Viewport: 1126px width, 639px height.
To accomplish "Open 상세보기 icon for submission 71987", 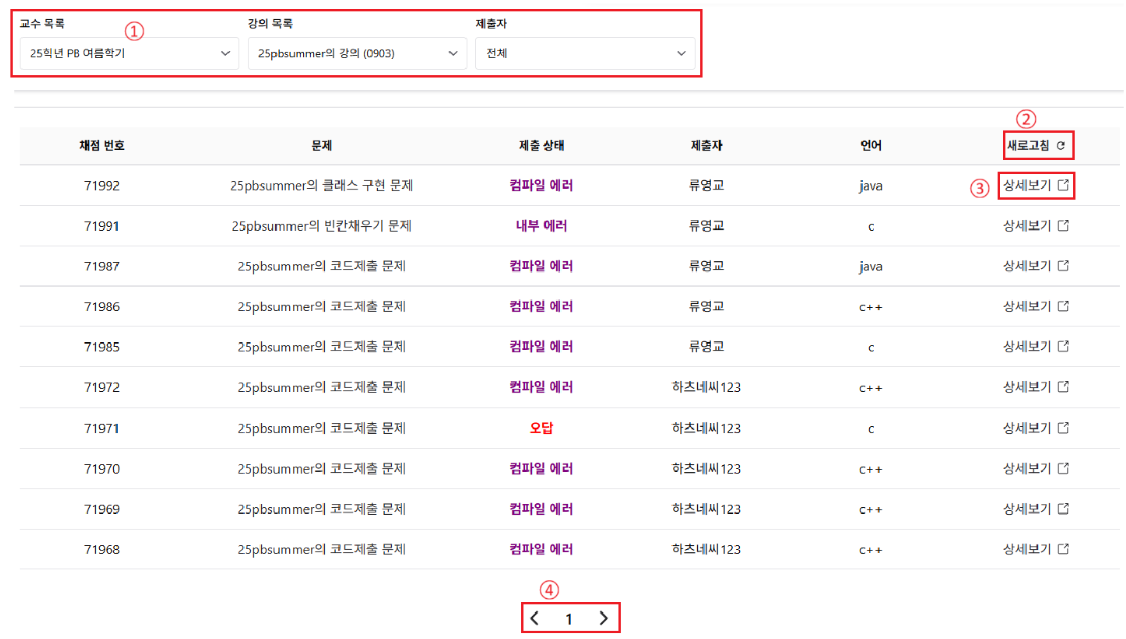I will point(1064,265).
